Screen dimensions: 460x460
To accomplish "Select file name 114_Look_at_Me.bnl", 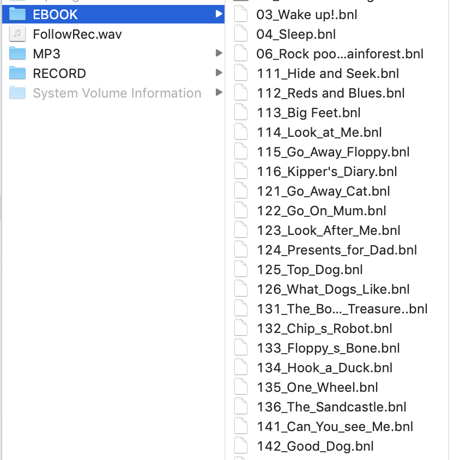I will point(319,133).
